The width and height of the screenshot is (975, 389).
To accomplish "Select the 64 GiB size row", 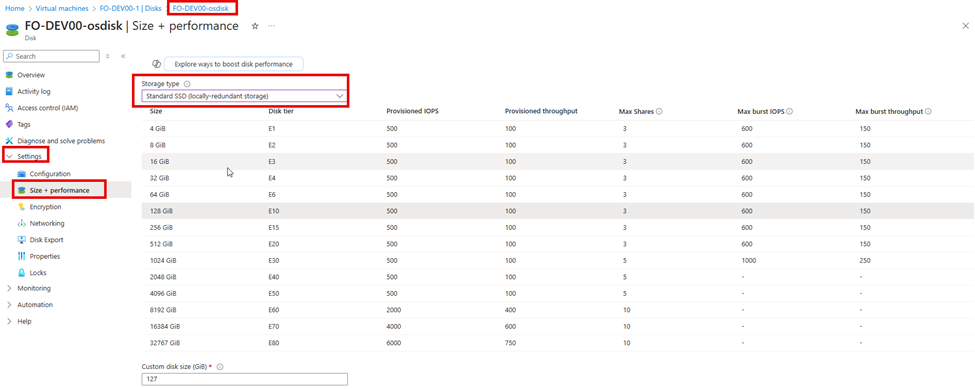I will [x=558, y=194].
